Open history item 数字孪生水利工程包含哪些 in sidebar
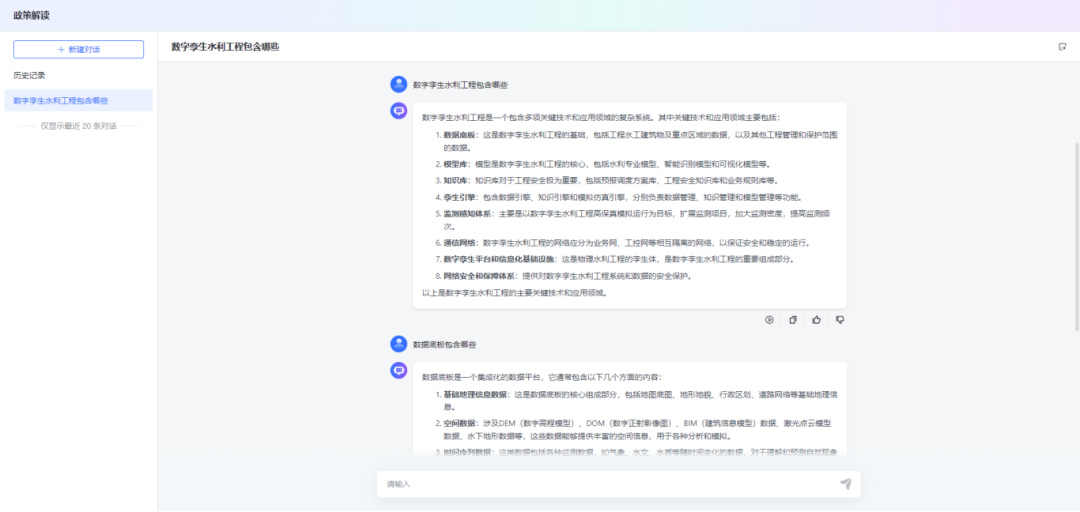Screen dimensions: 1080x512 (61, 101)
